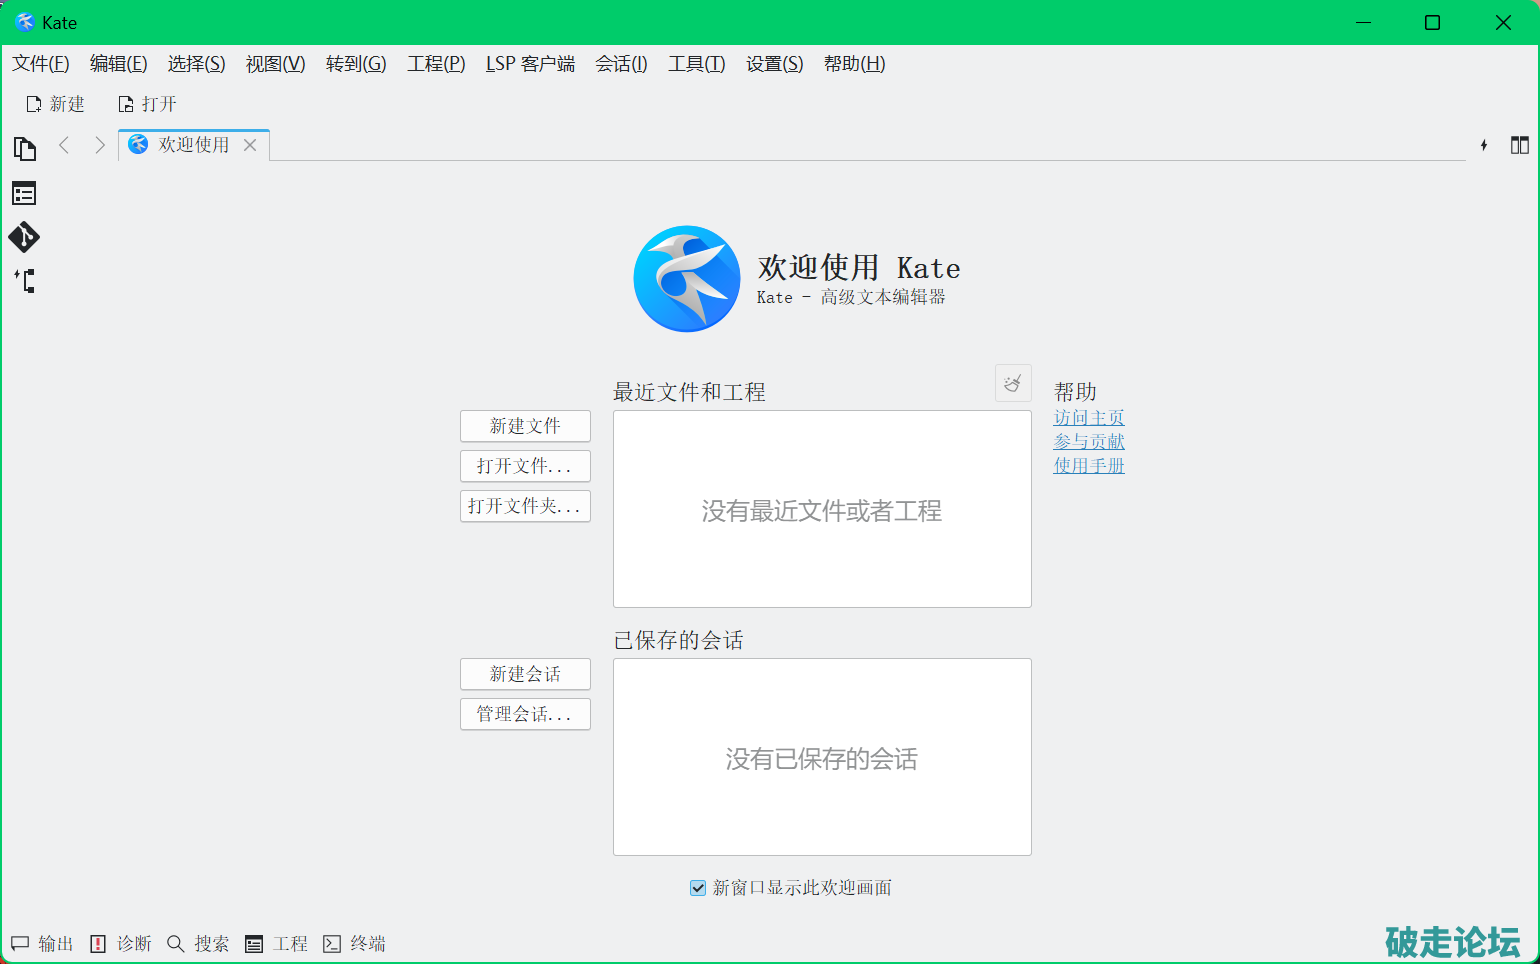Open the Projects list sidebar icon
1540x964 pixels.
click(24, 193)
